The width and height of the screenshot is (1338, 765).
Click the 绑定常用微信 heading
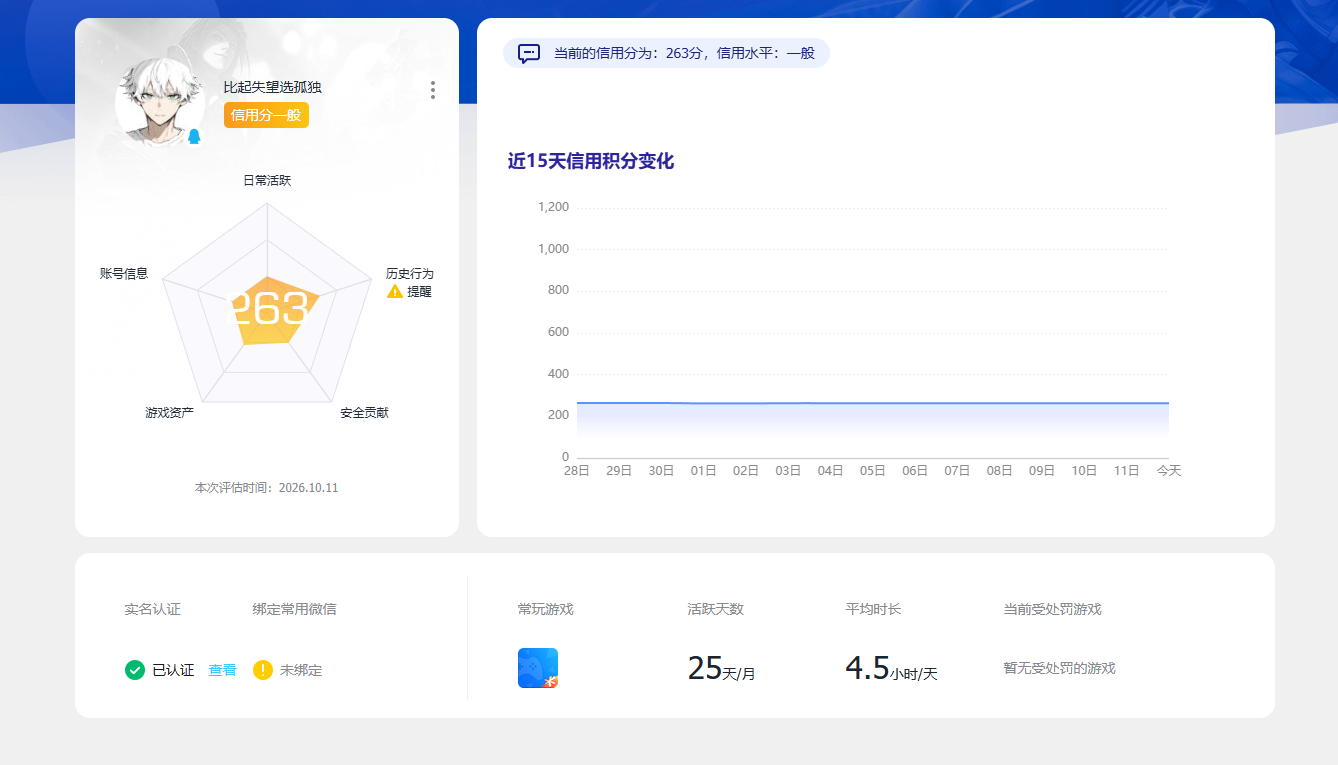294,608
